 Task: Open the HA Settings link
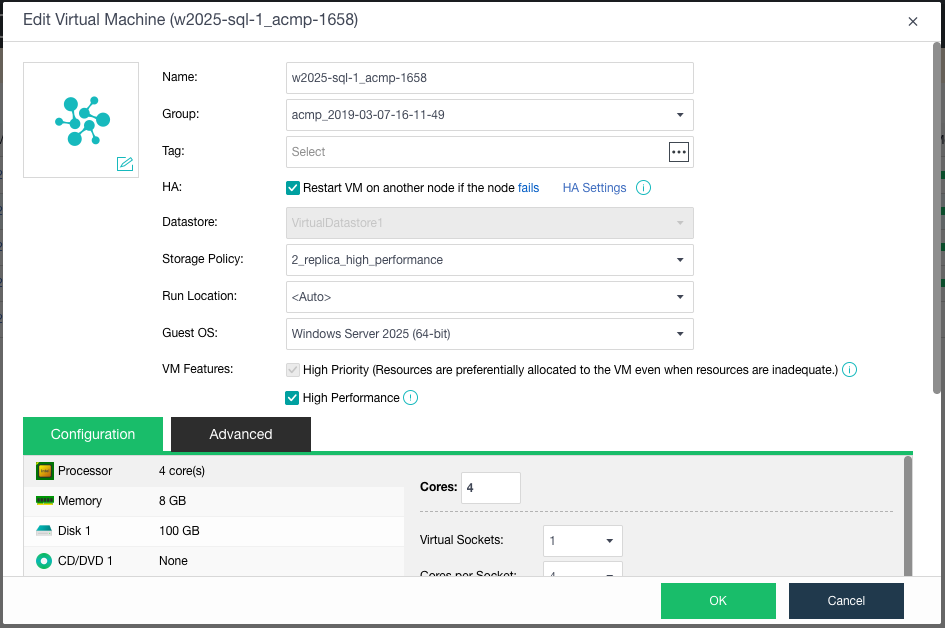pos(594,188)
